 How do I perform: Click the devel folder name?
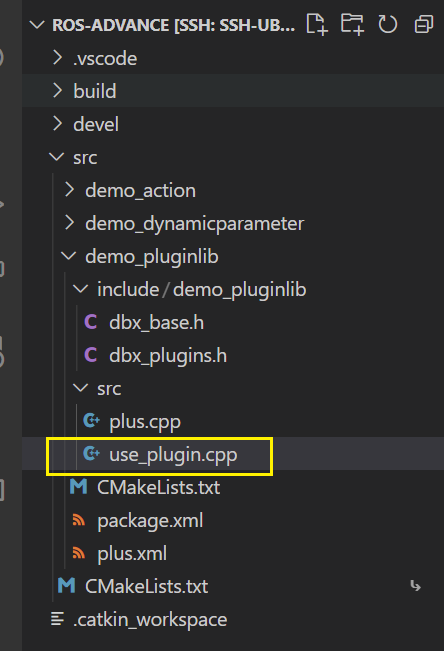[96, 124]
